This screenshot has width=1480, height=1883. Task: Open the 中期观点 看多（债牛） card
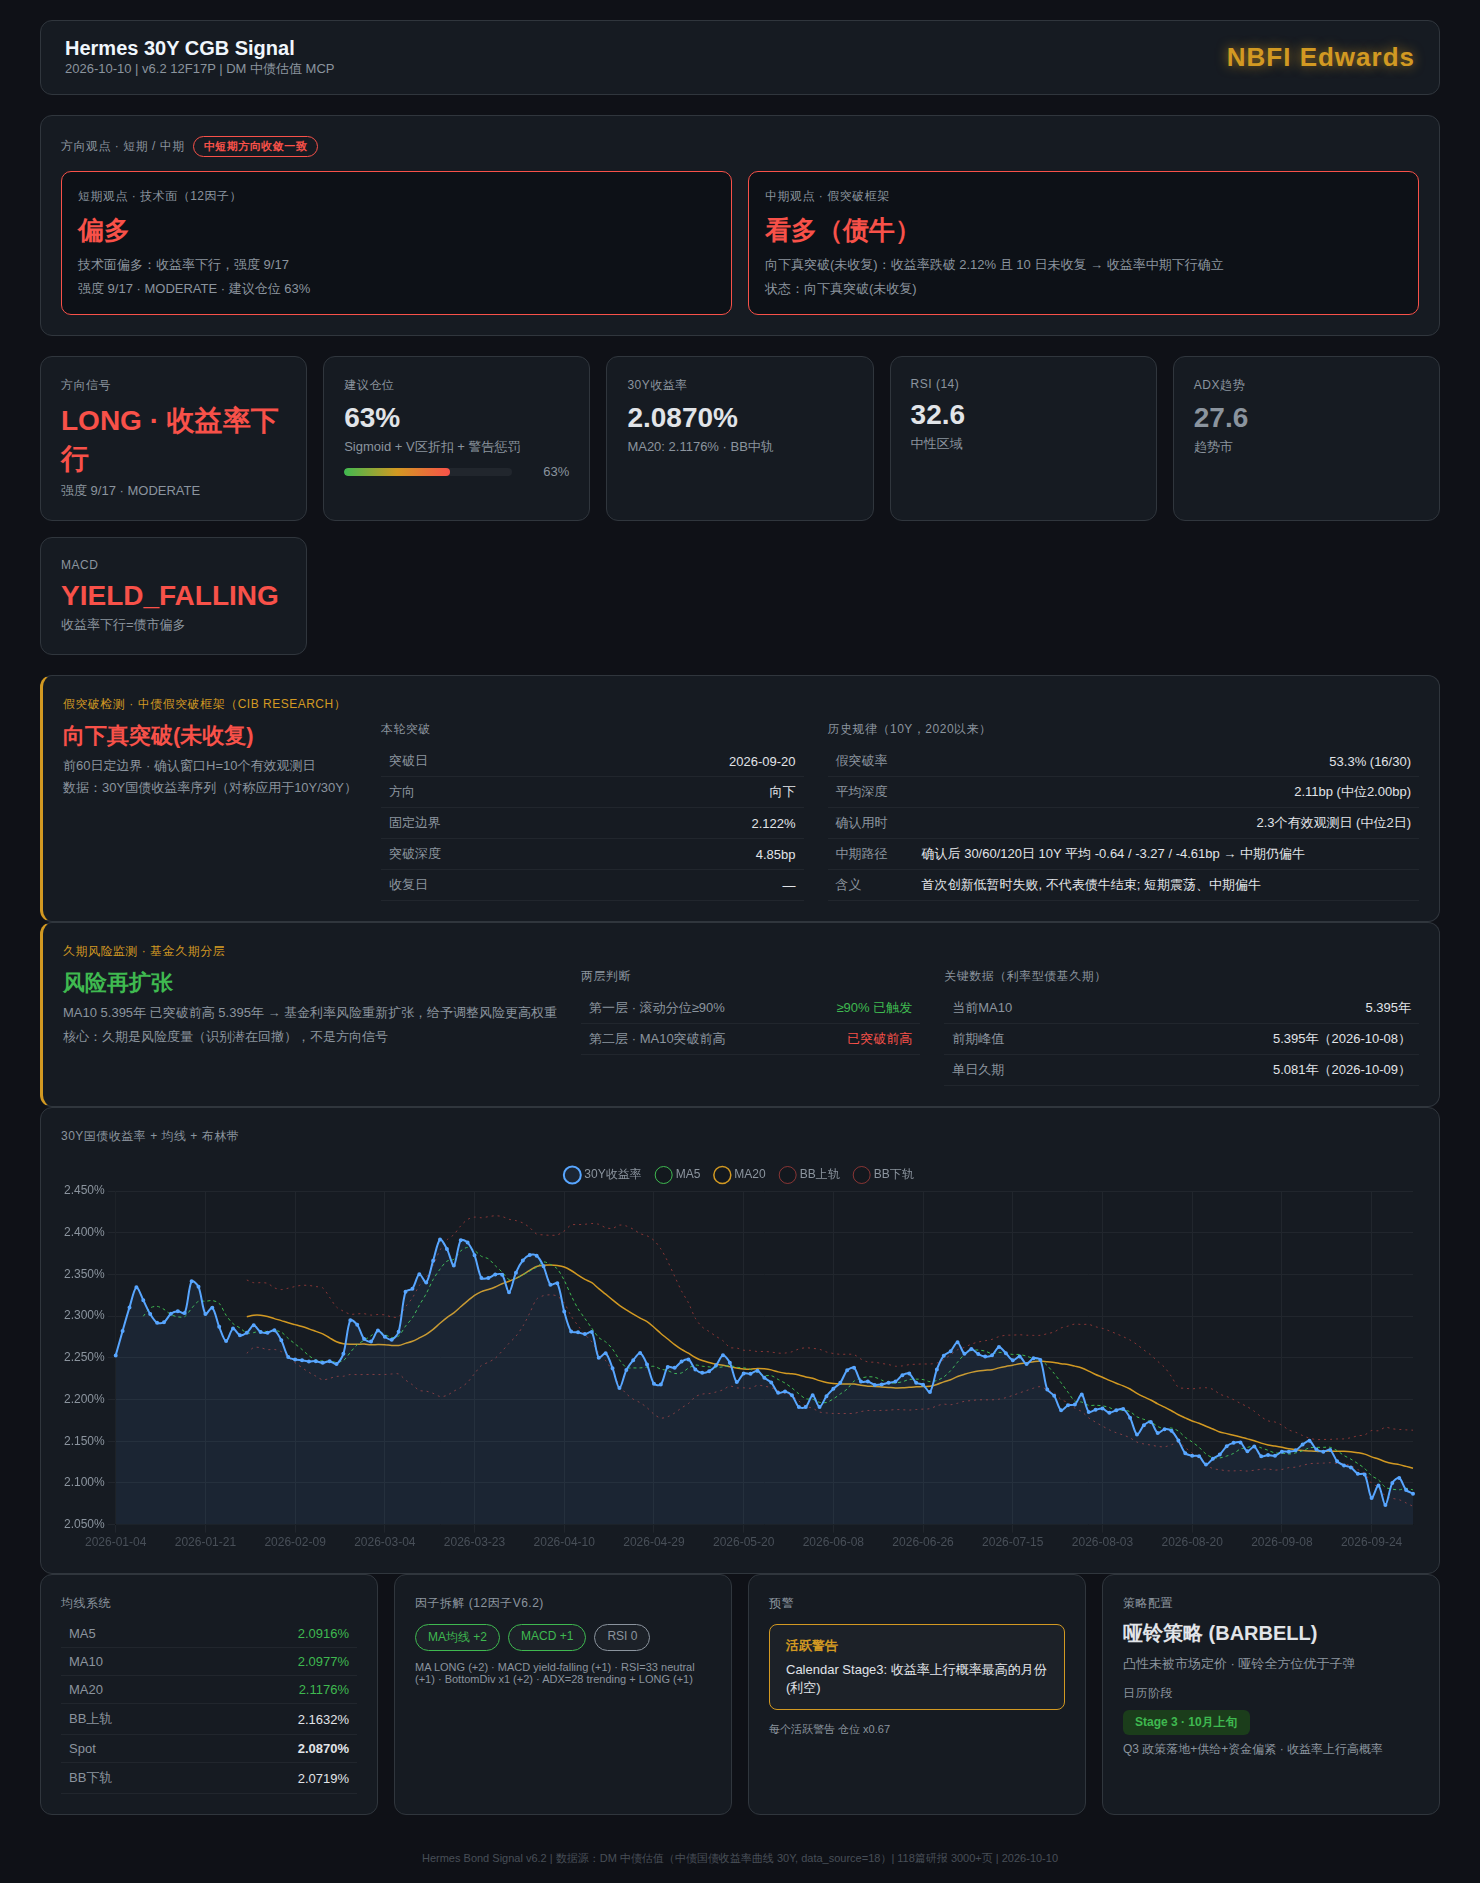[1083, 243]
